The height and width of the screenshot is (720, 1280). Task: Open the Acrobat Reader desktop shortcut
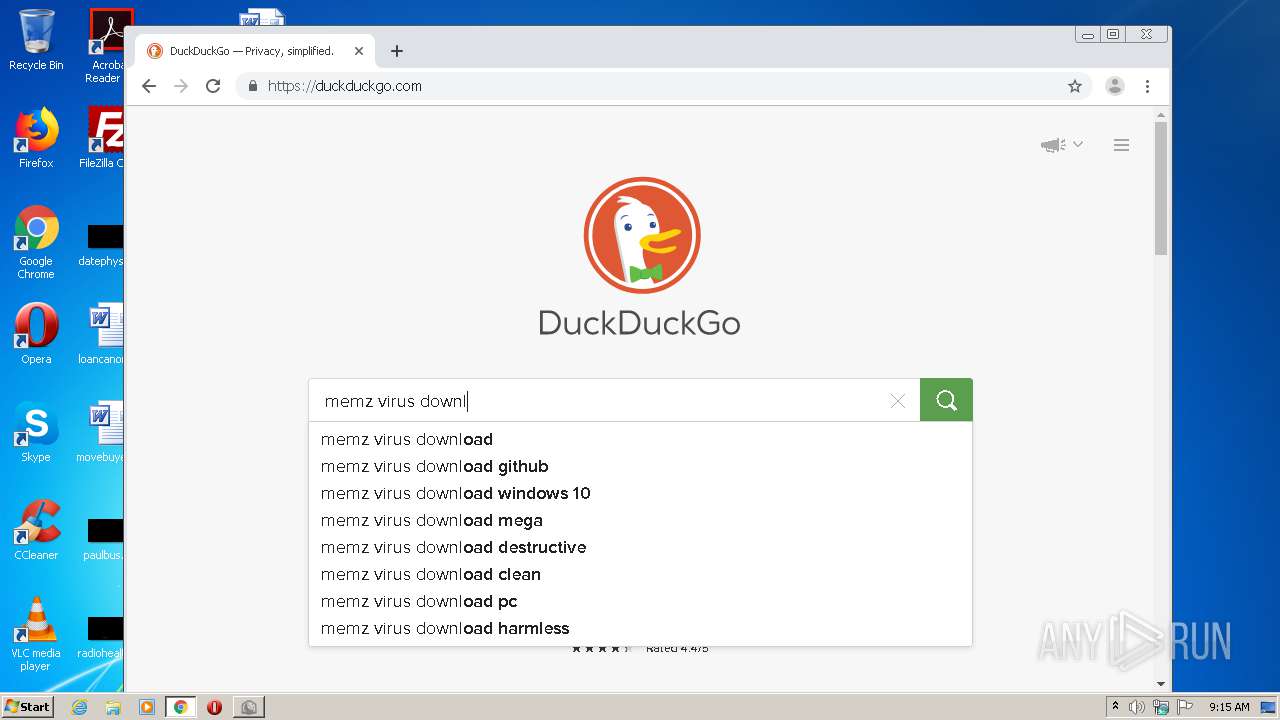(x=105, y=46)
